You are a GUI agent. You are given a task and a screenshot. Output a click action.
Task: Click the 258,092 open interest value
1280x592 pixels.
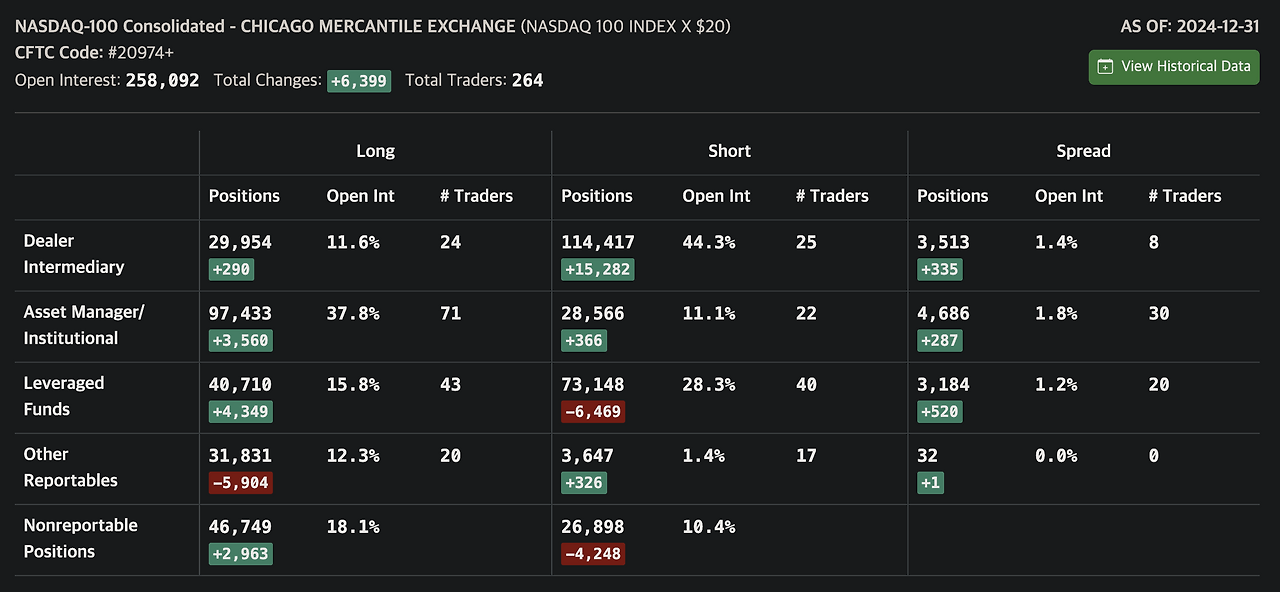point(162,80)
